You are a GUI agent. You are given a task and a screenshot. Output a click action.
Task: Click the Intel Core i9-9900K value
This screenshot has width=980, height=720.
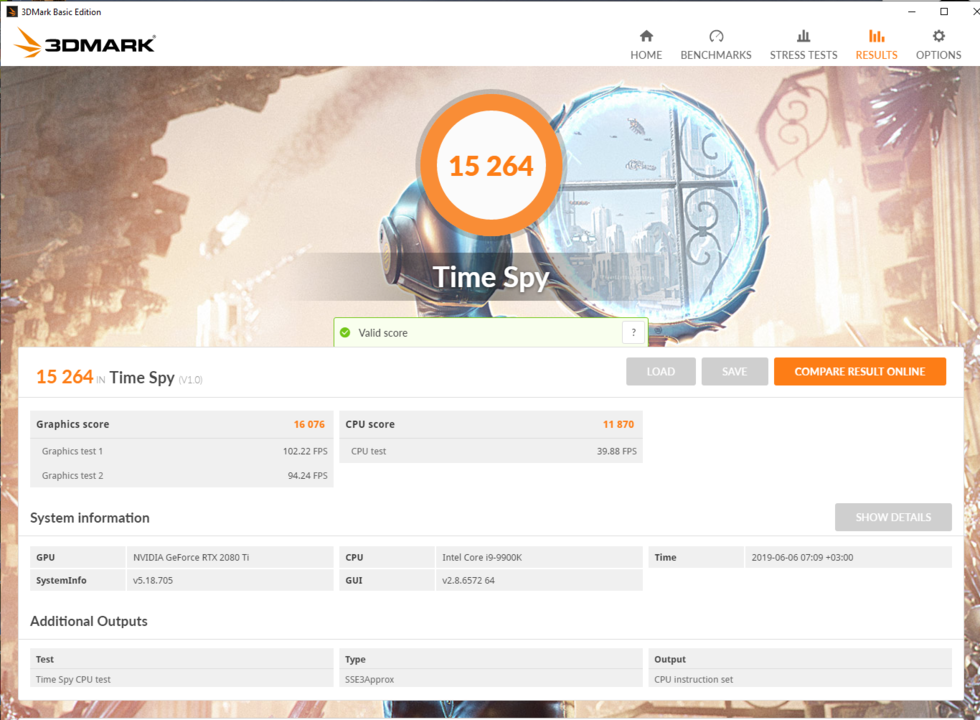point(482,558)
